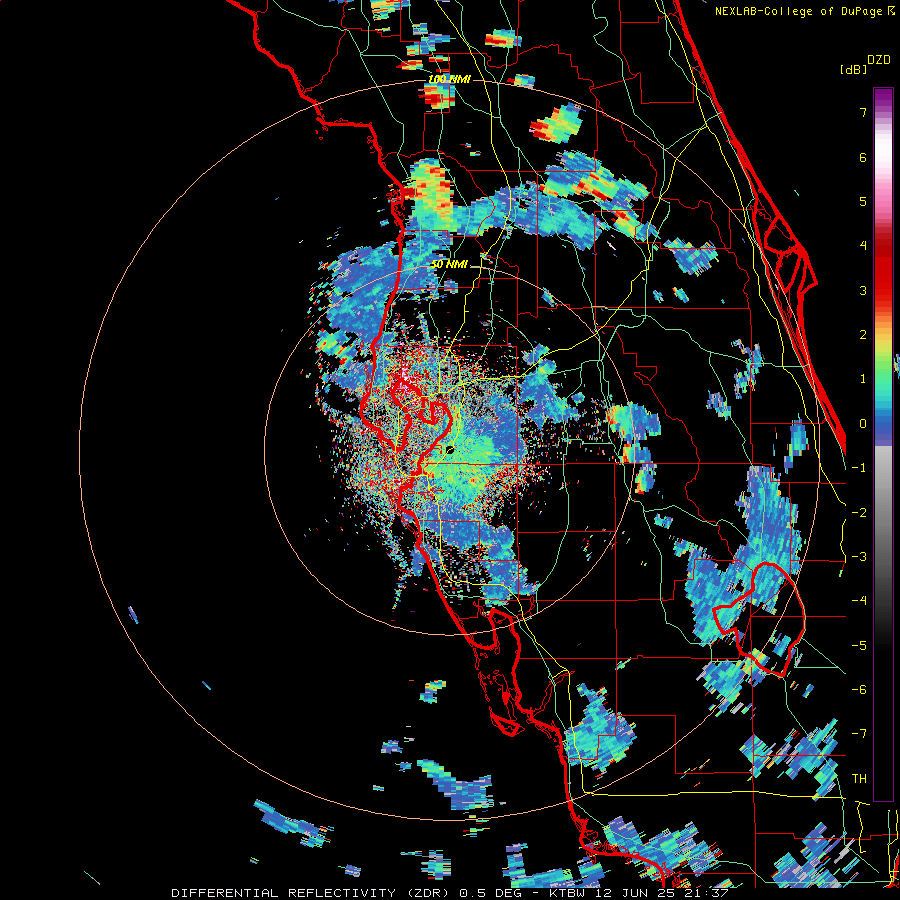Viewport: 900px width, 900px height.
Task: Click the TH threshold label on the scale
Action: tap(859, 779)
